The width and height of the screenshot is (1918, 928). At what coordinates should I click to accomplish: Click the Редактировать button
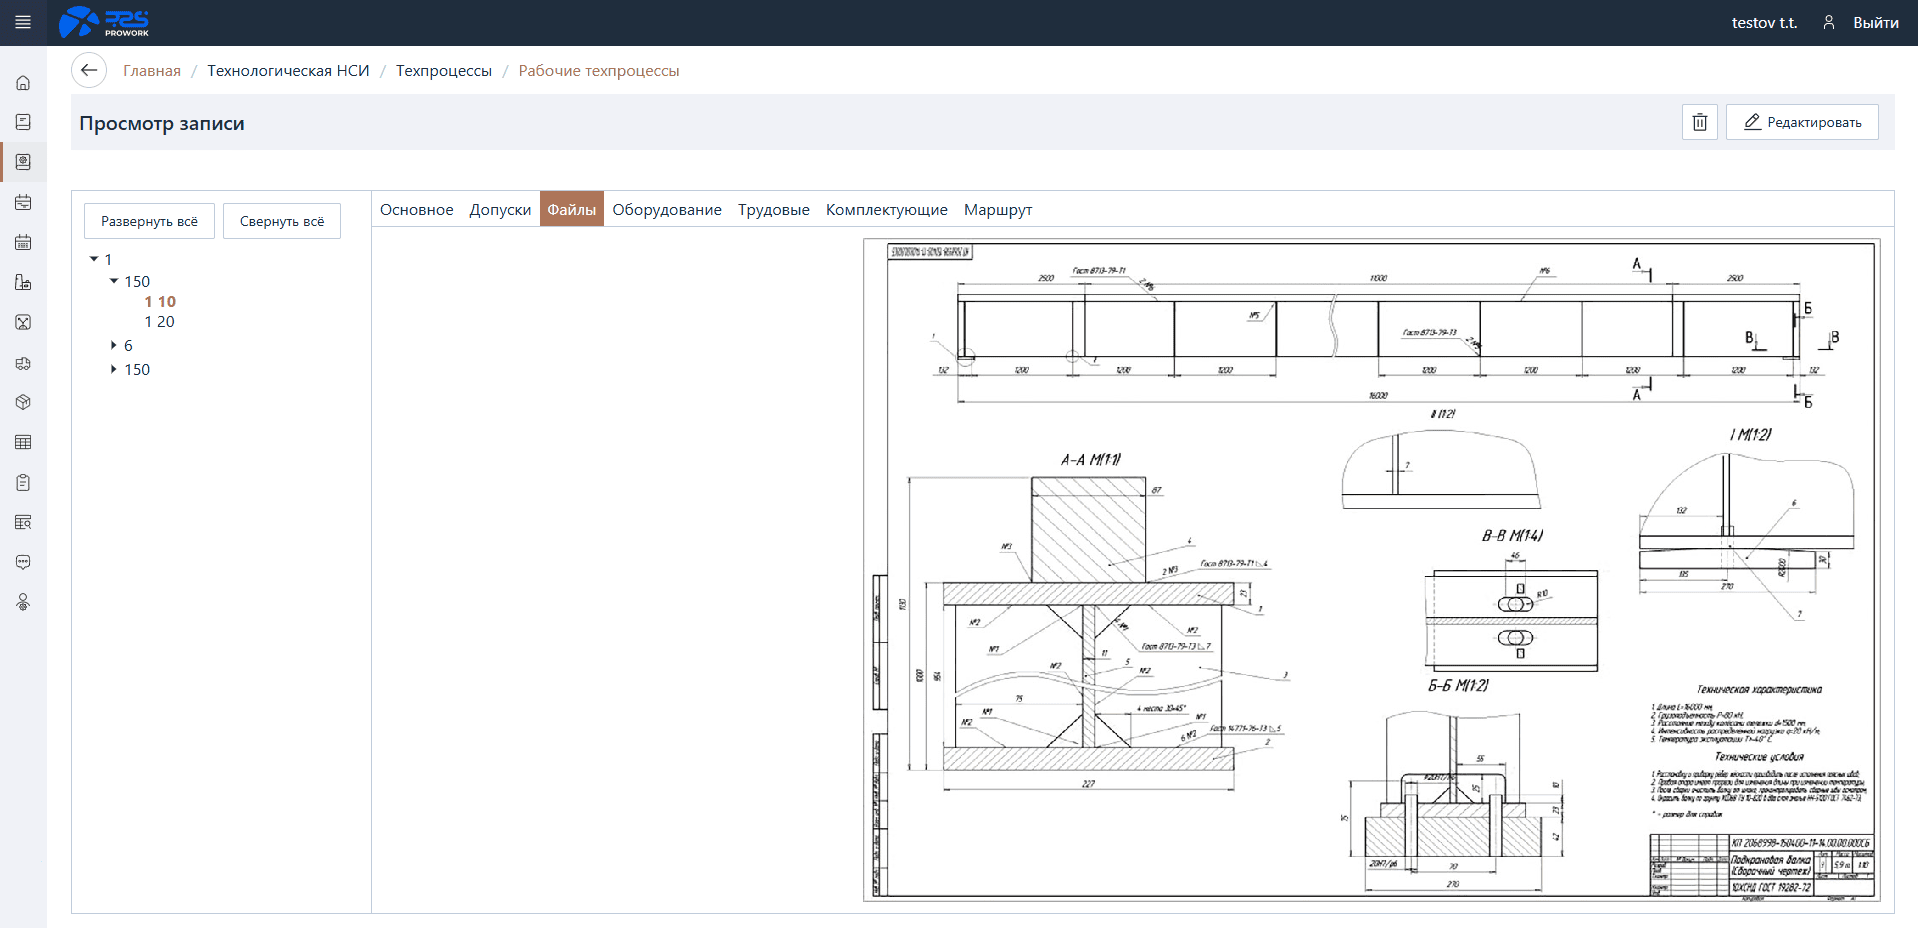click(x=1801, y=122)
